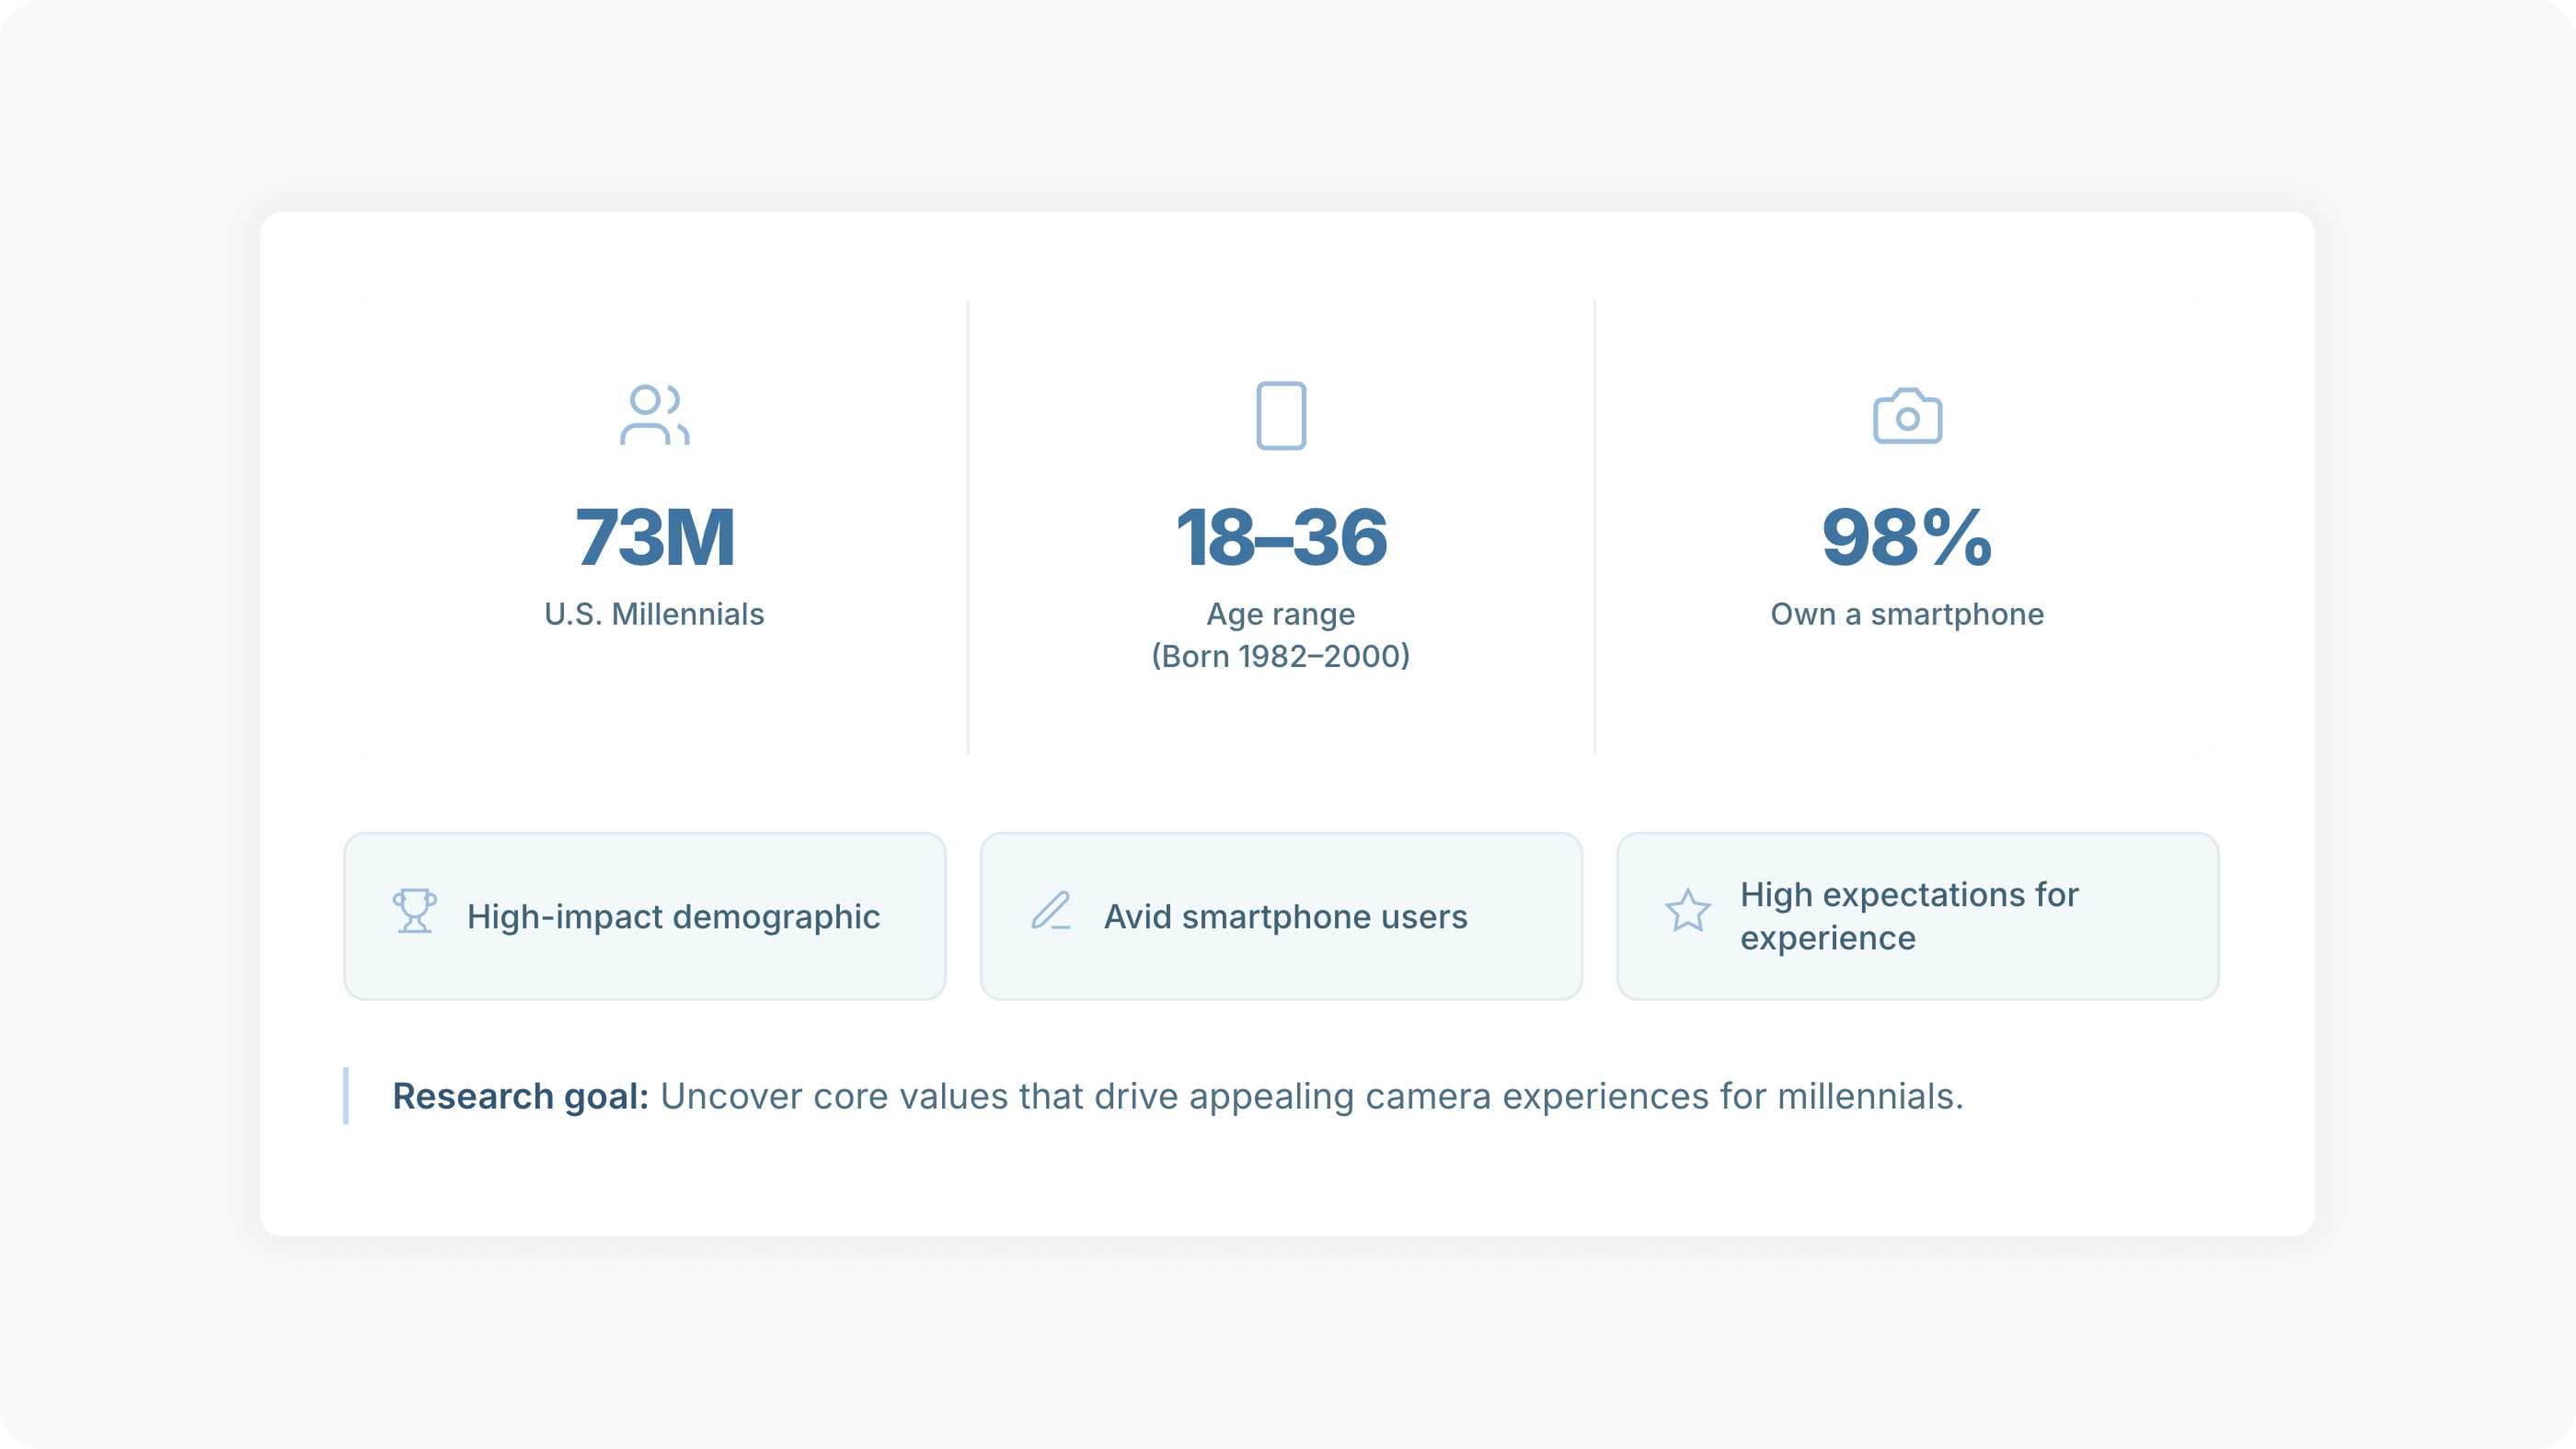This screenshot has width=2576, height=1449.
Task: Open the Avid smartphone users card
Action: pos(1281,916)
